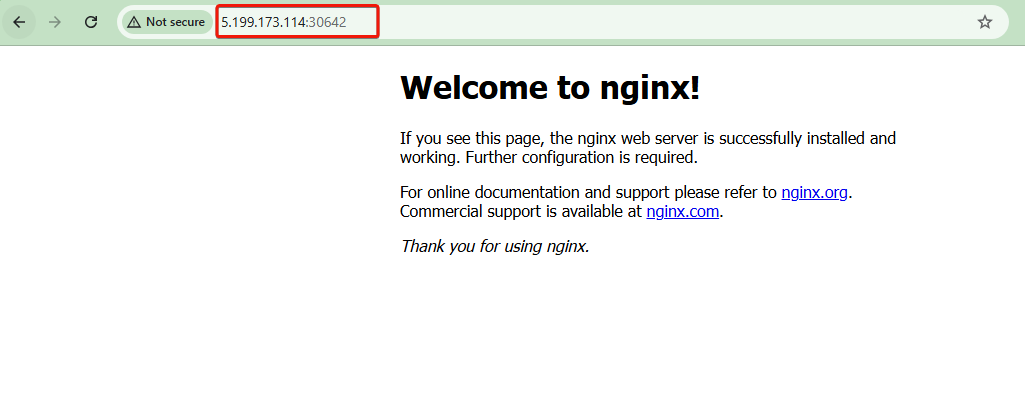Click empty space in the address bar
Screen dimensions: 1025x410
650,22
